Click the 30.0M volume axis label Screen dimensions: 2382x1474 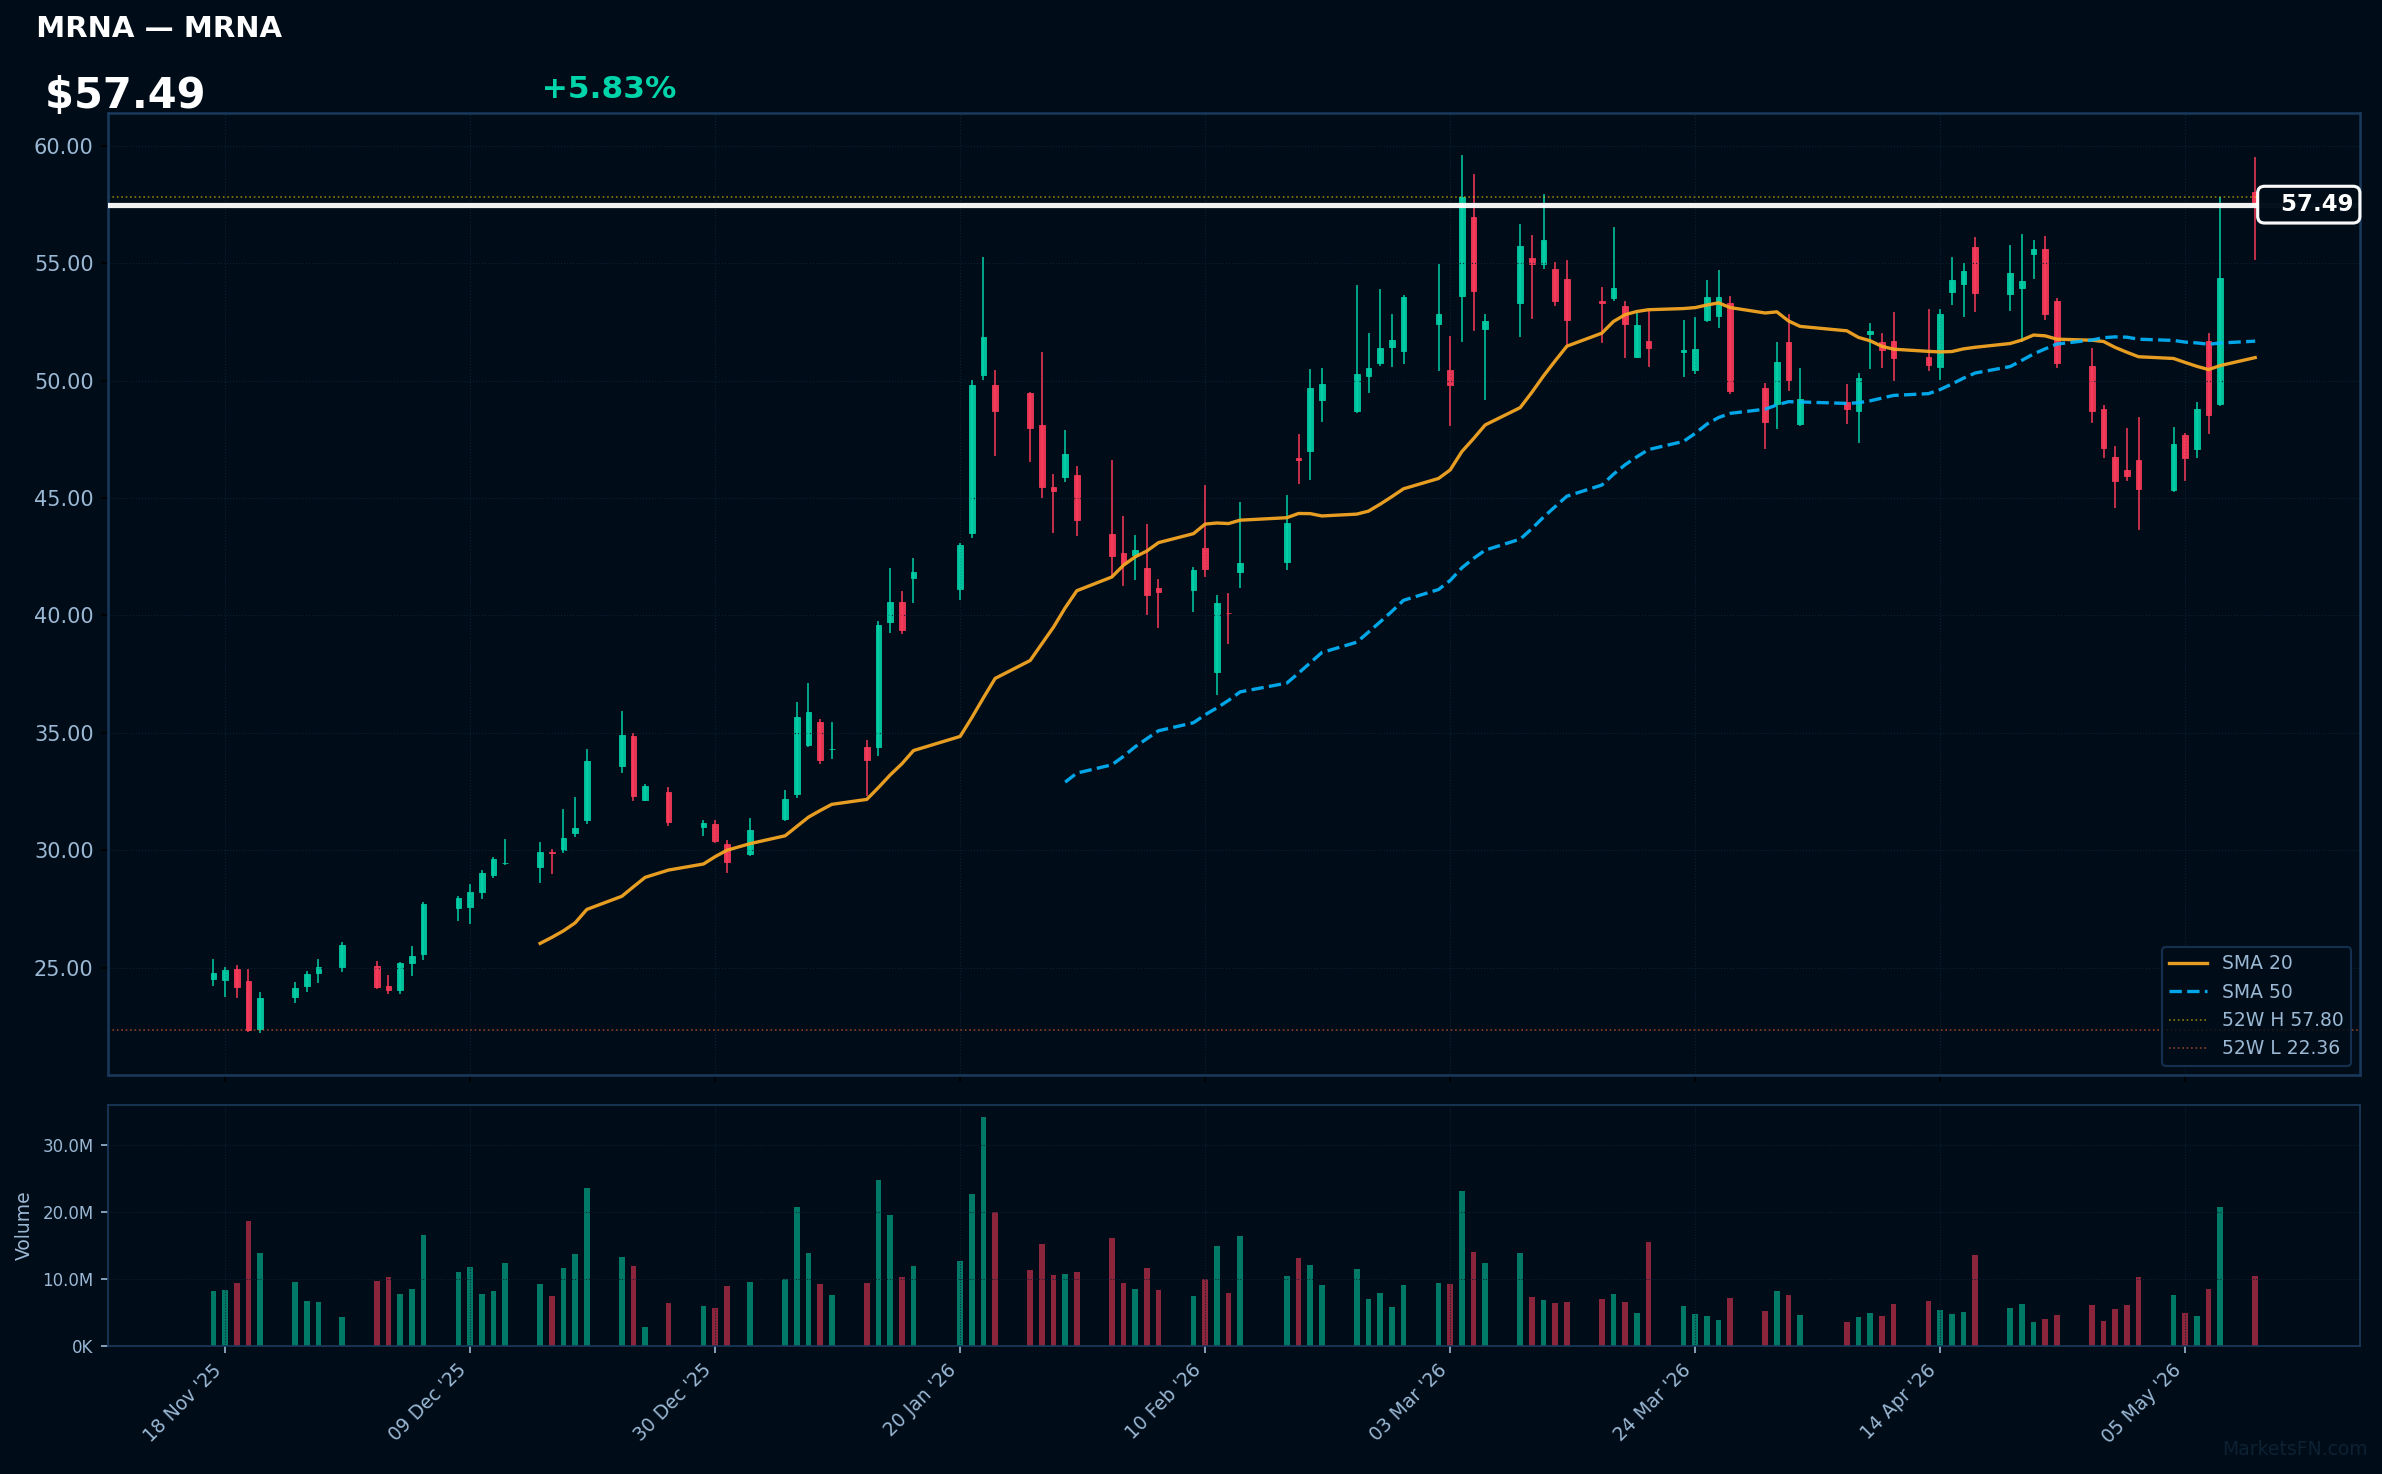point(67,1146)
